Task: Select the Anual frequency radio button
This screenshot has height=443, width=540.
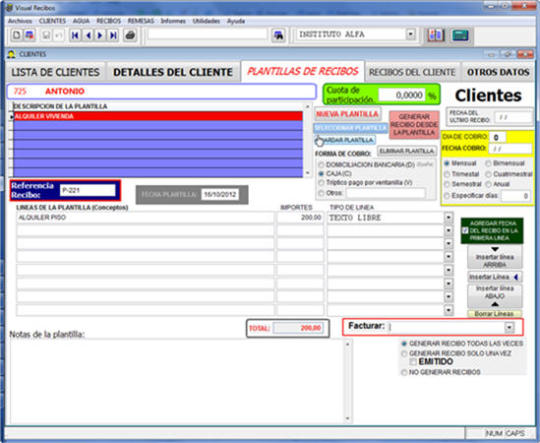Action: pos(488,184)
